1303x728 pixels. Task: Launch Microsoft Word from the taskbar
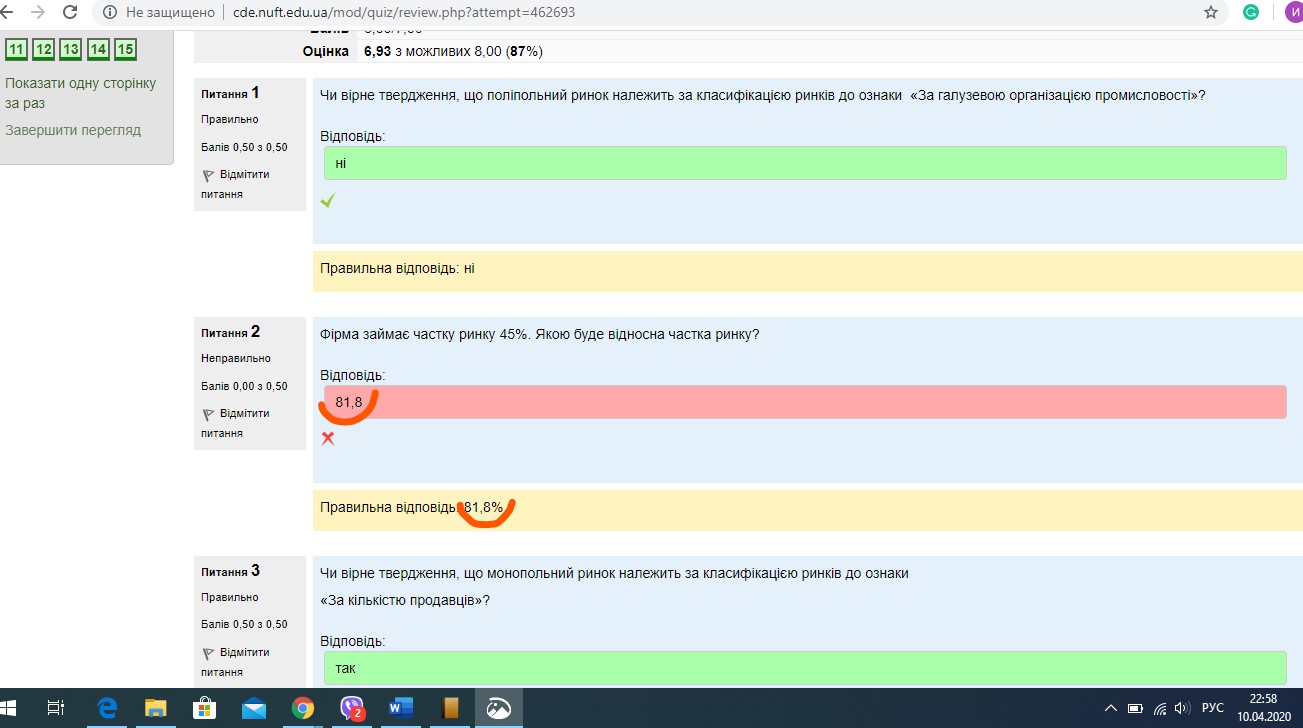click(400, 707)
